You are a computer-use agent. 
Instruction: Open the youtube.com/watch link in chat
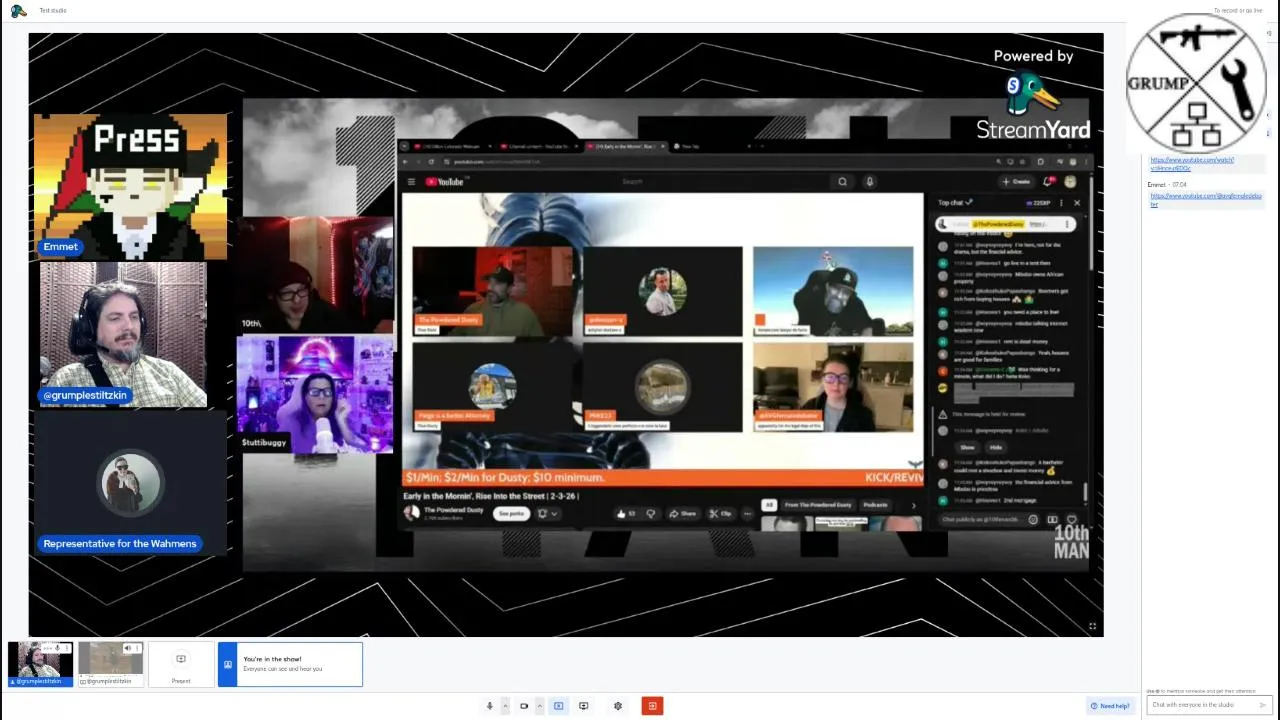(1191, 164)
